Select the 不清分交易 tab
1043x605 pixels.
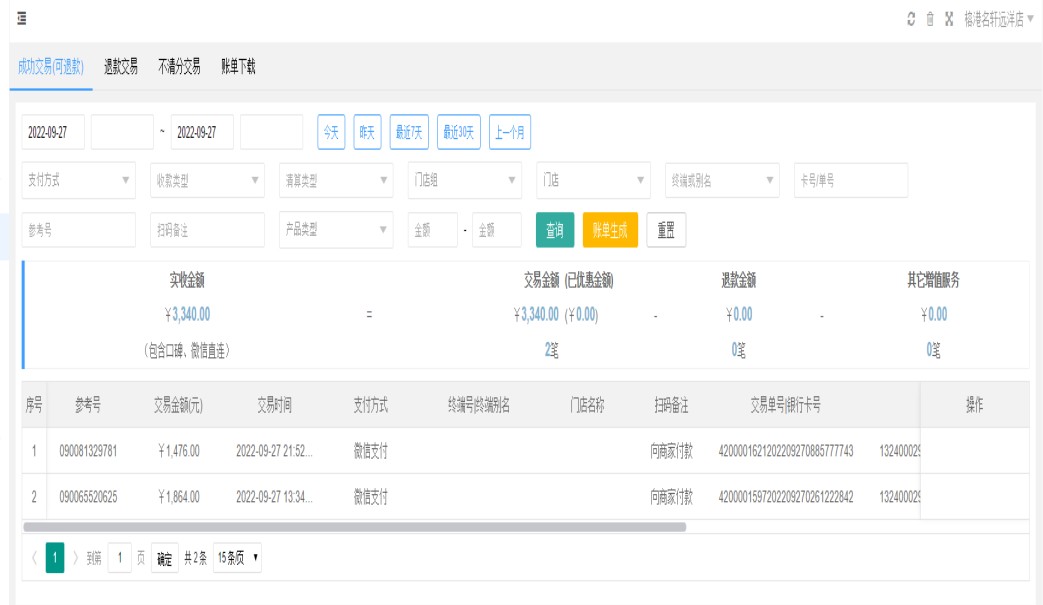[179, 67]
